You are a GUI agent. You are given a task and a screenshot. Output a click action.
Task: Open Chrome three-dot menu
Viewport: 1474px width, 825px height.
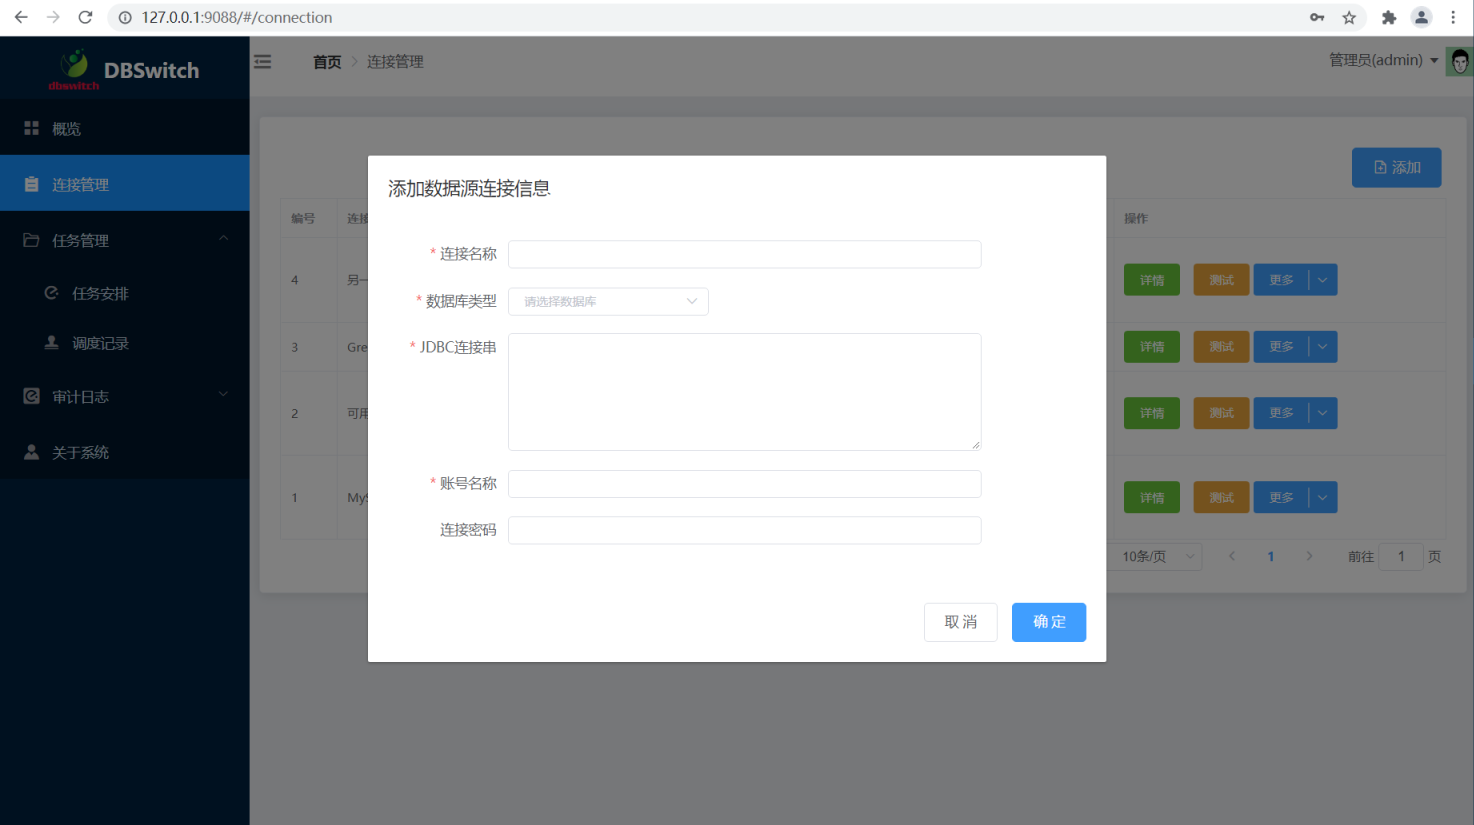tap(1453, 17)
